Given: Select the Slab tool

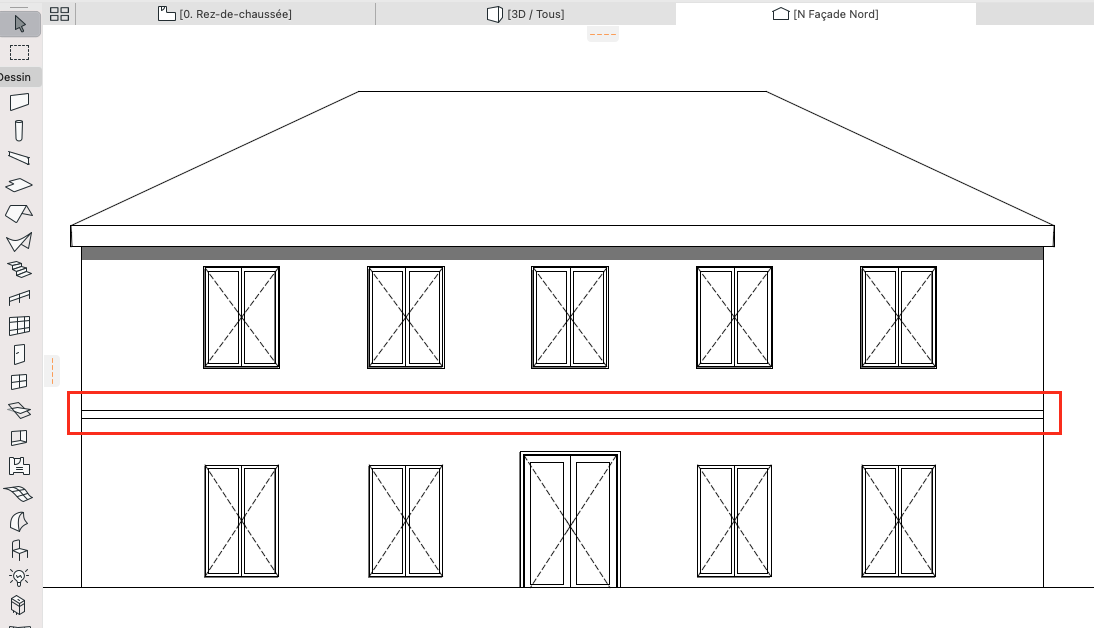Looking at the screenshot, I should click(x=20, y=185).
